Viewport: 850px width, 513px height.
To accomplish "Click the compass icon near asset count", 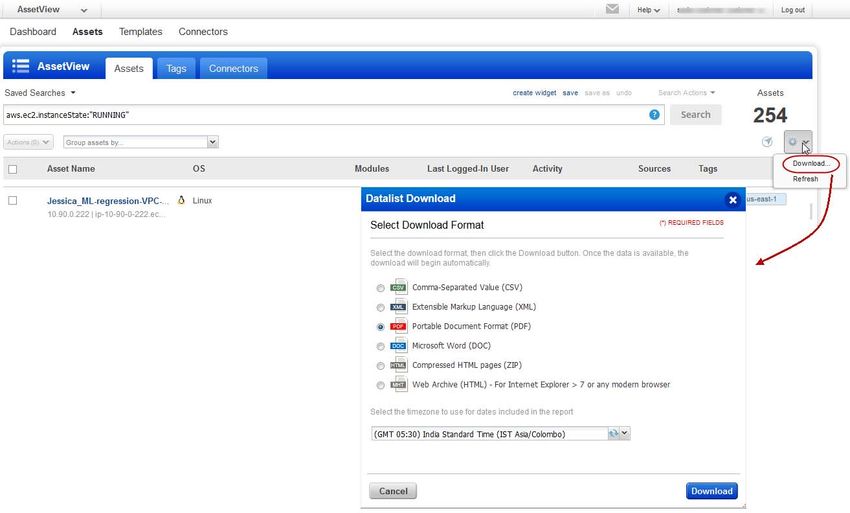I will tap(767, 142).
